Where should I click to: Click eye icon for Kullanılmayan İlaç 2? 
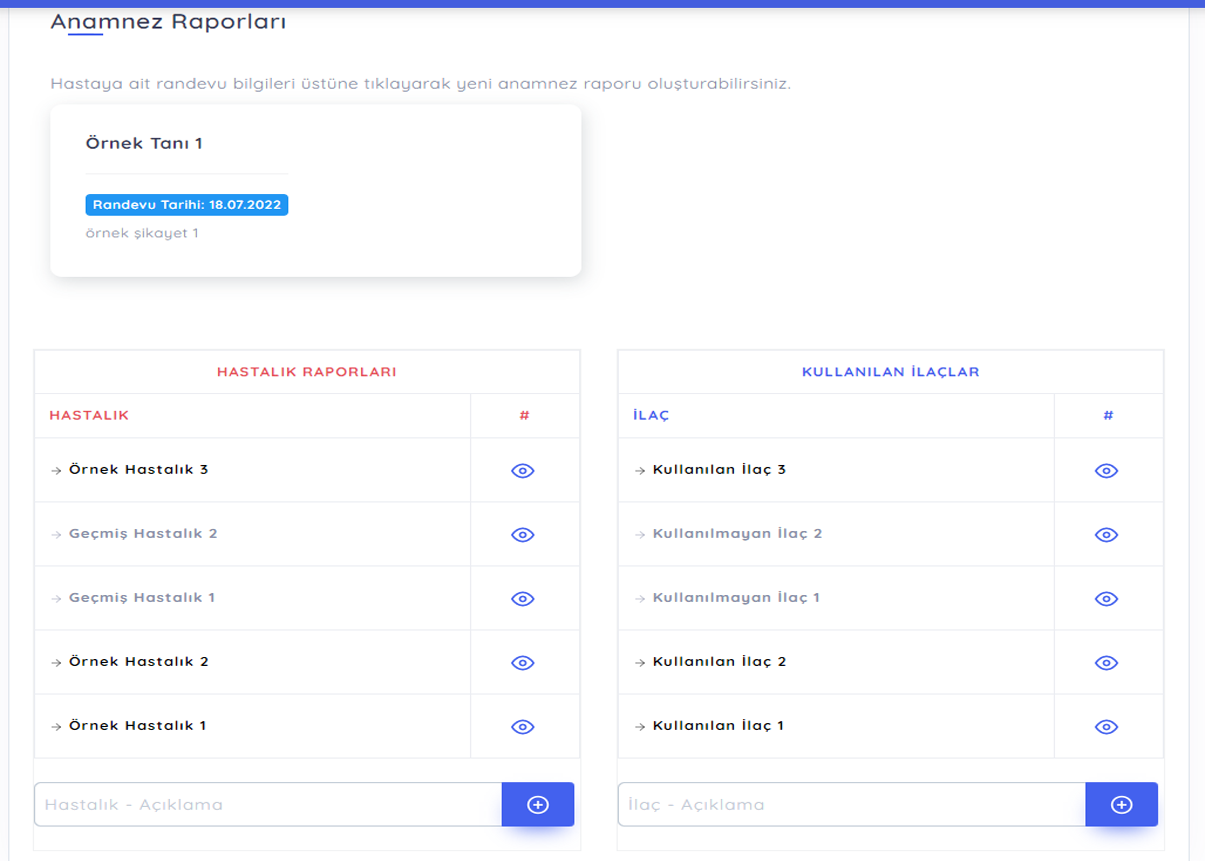click(x=1106, y=535)
